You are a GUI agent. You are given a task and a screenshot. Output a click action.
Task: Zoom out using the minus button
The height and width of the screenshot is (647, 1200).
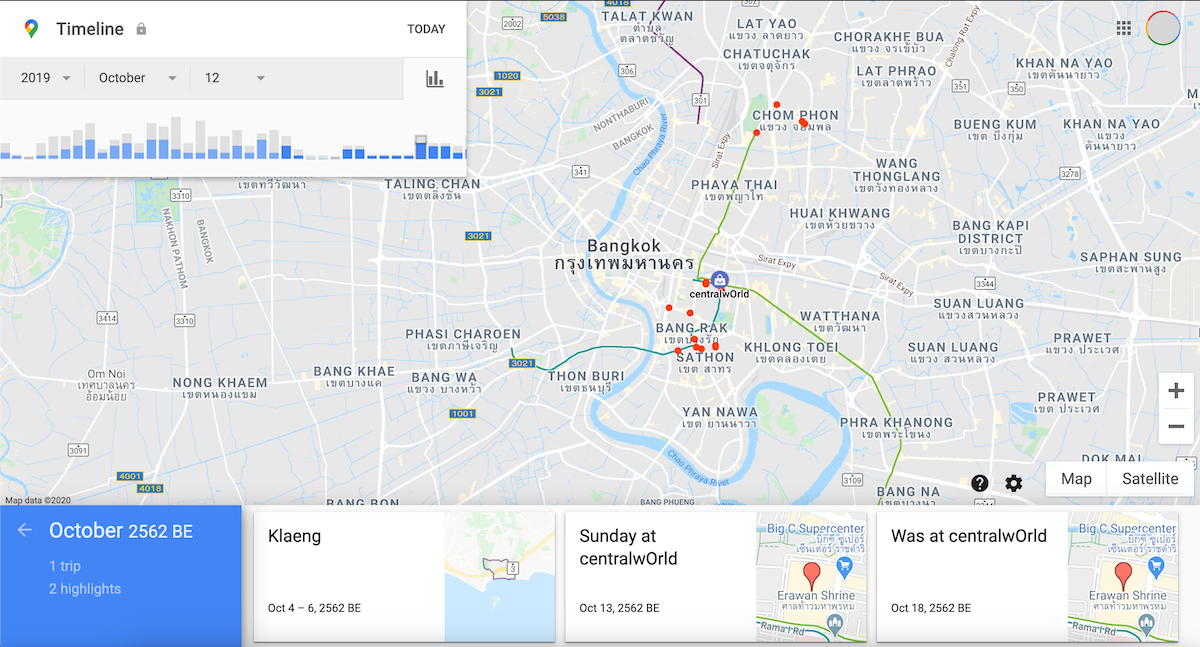1176,427
